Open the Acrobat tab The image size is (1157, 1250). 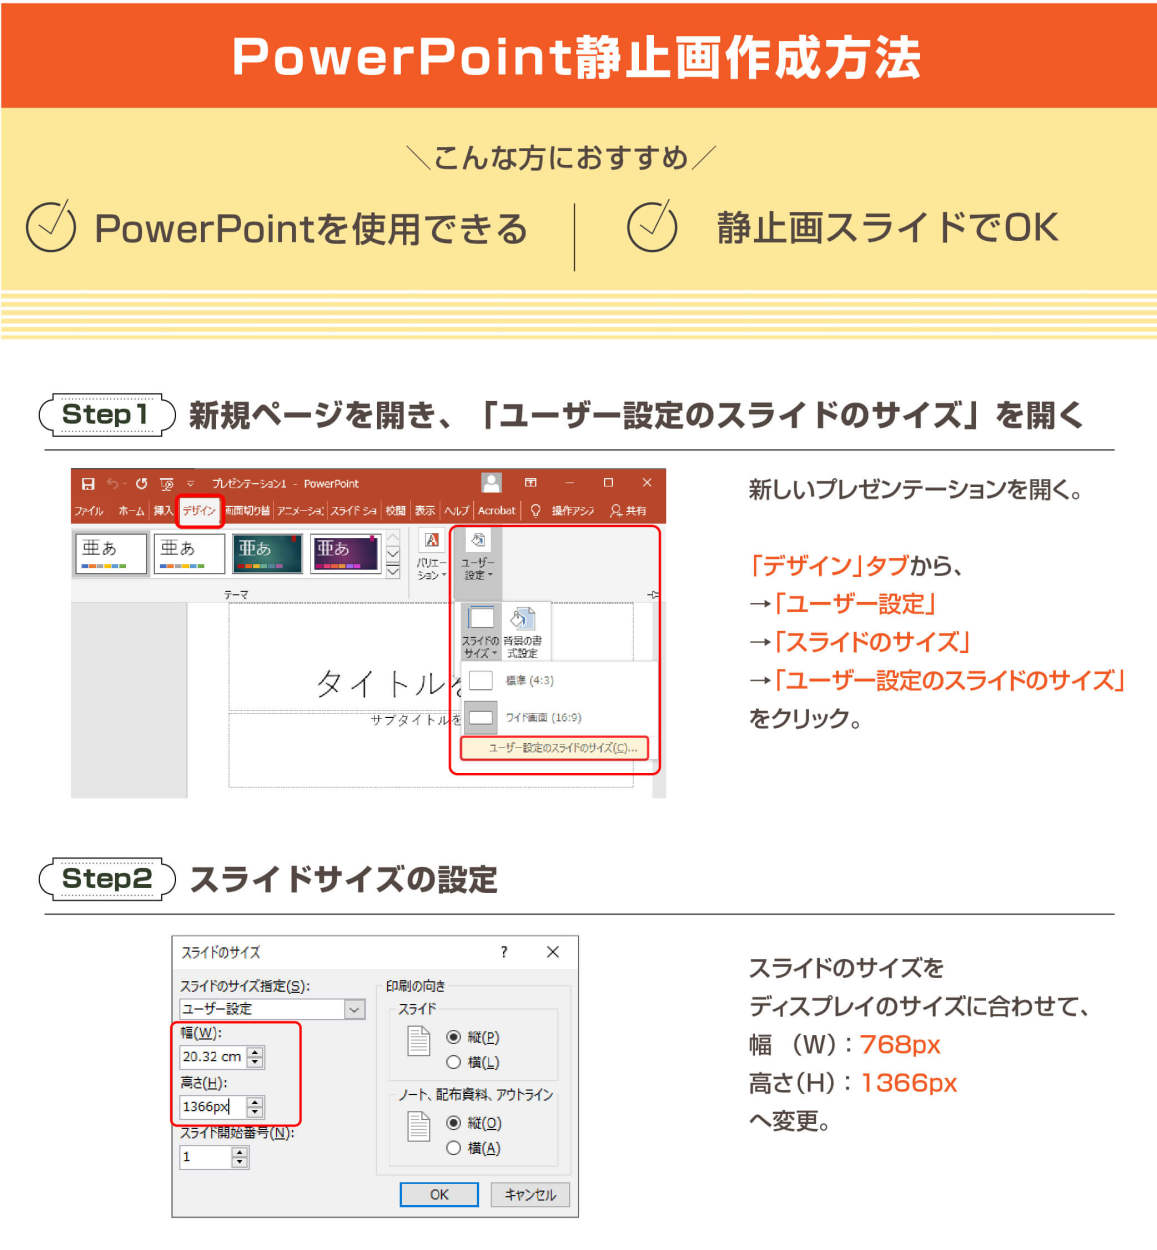(x=496, y=510)
